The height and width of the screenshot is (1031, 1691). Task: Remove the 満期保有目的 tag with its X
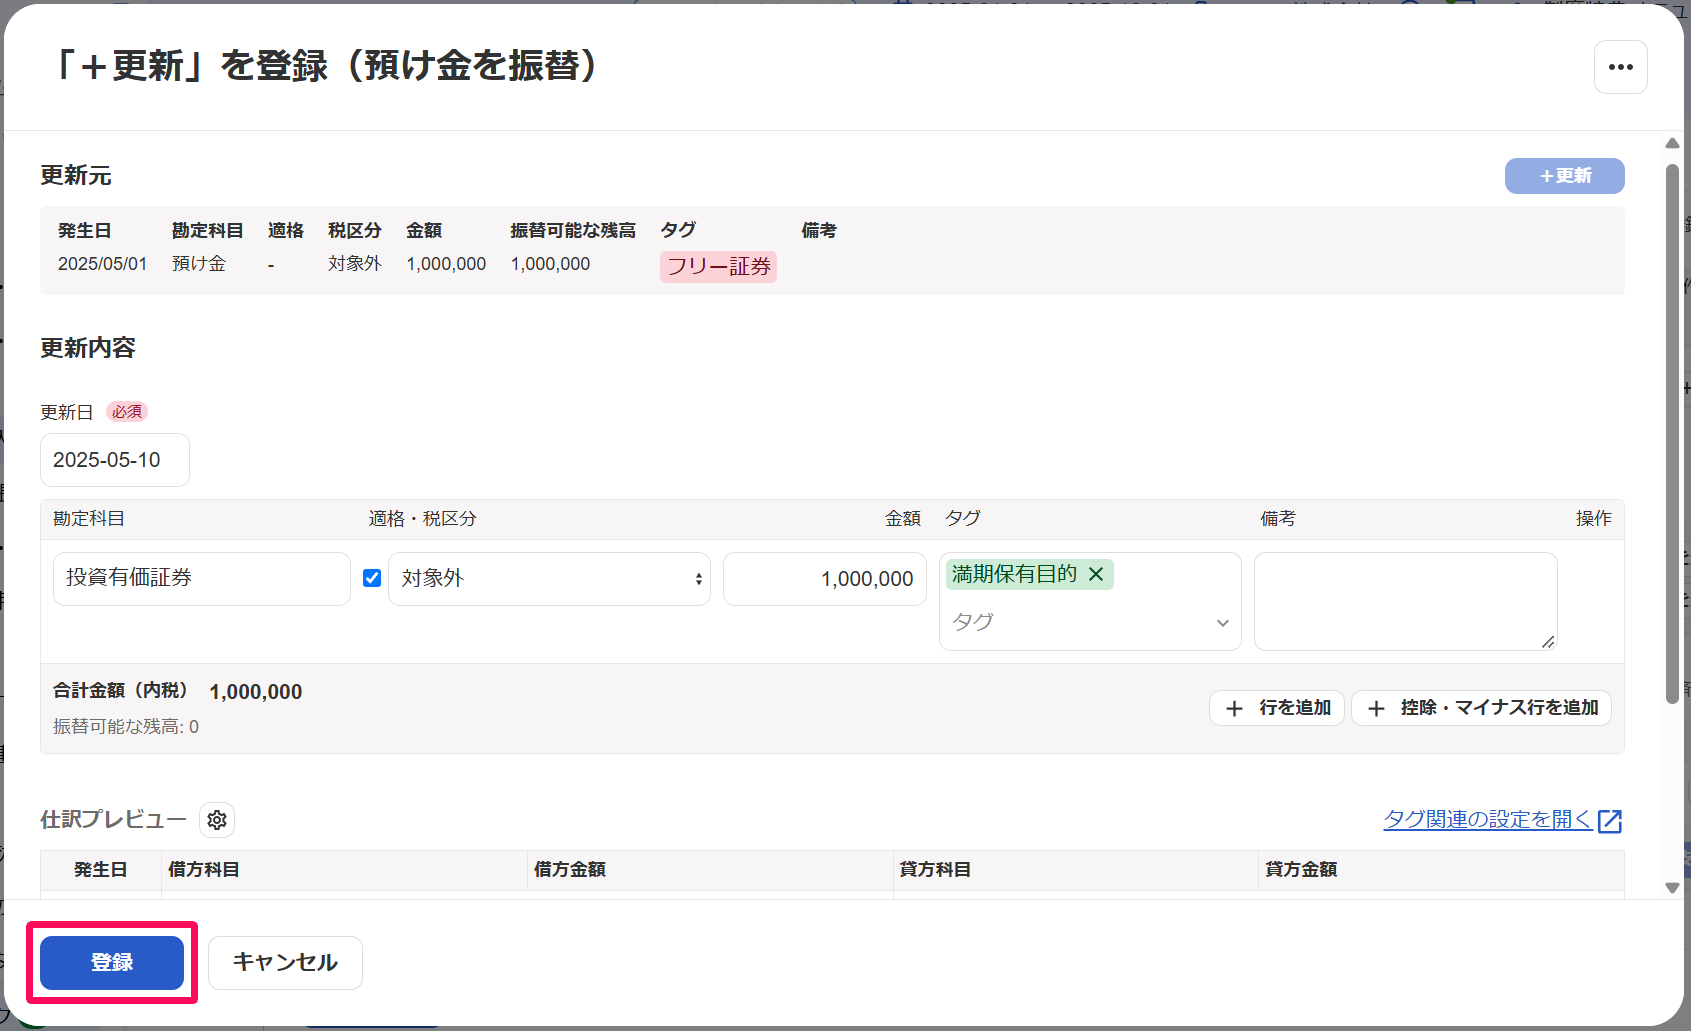tap(1096, 574)
